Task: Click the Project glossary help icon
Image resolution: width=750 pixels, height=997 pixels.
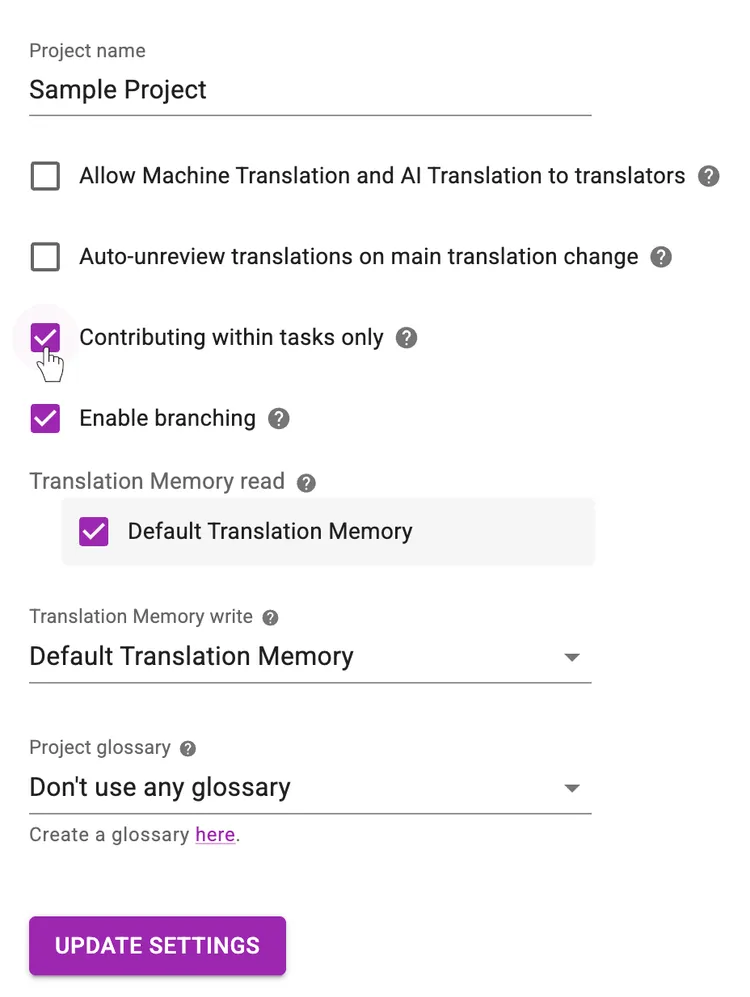Action: coord(189,747)
